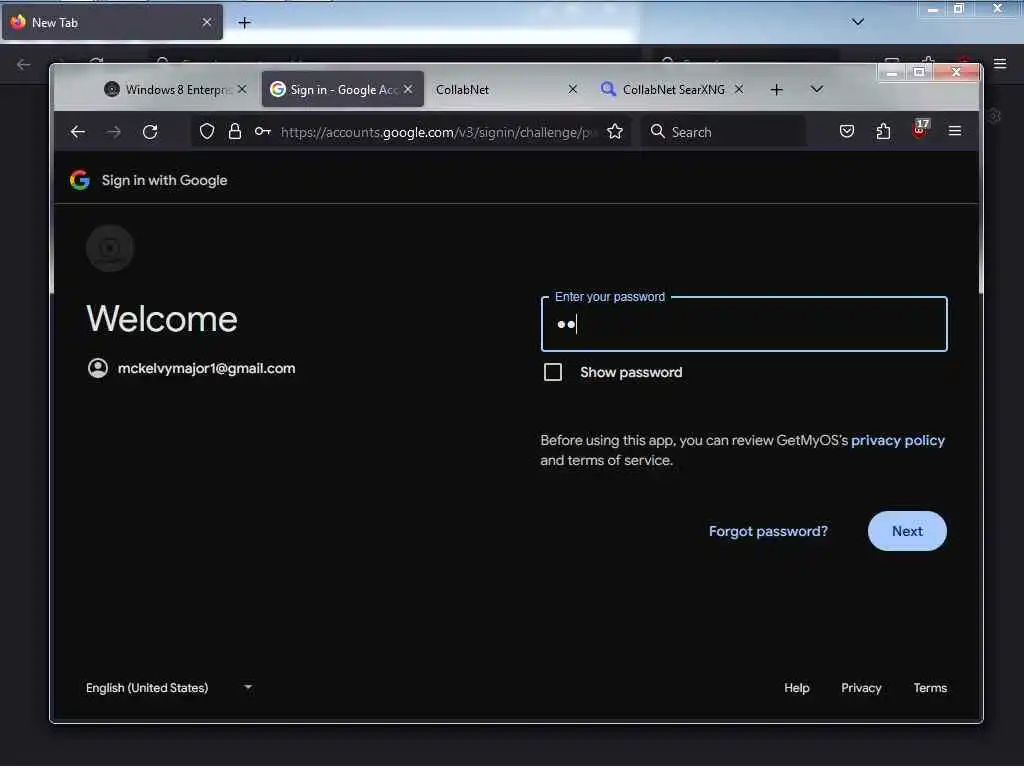Minimize the inner browser window

pyautogui.click(x=891, y=72)
